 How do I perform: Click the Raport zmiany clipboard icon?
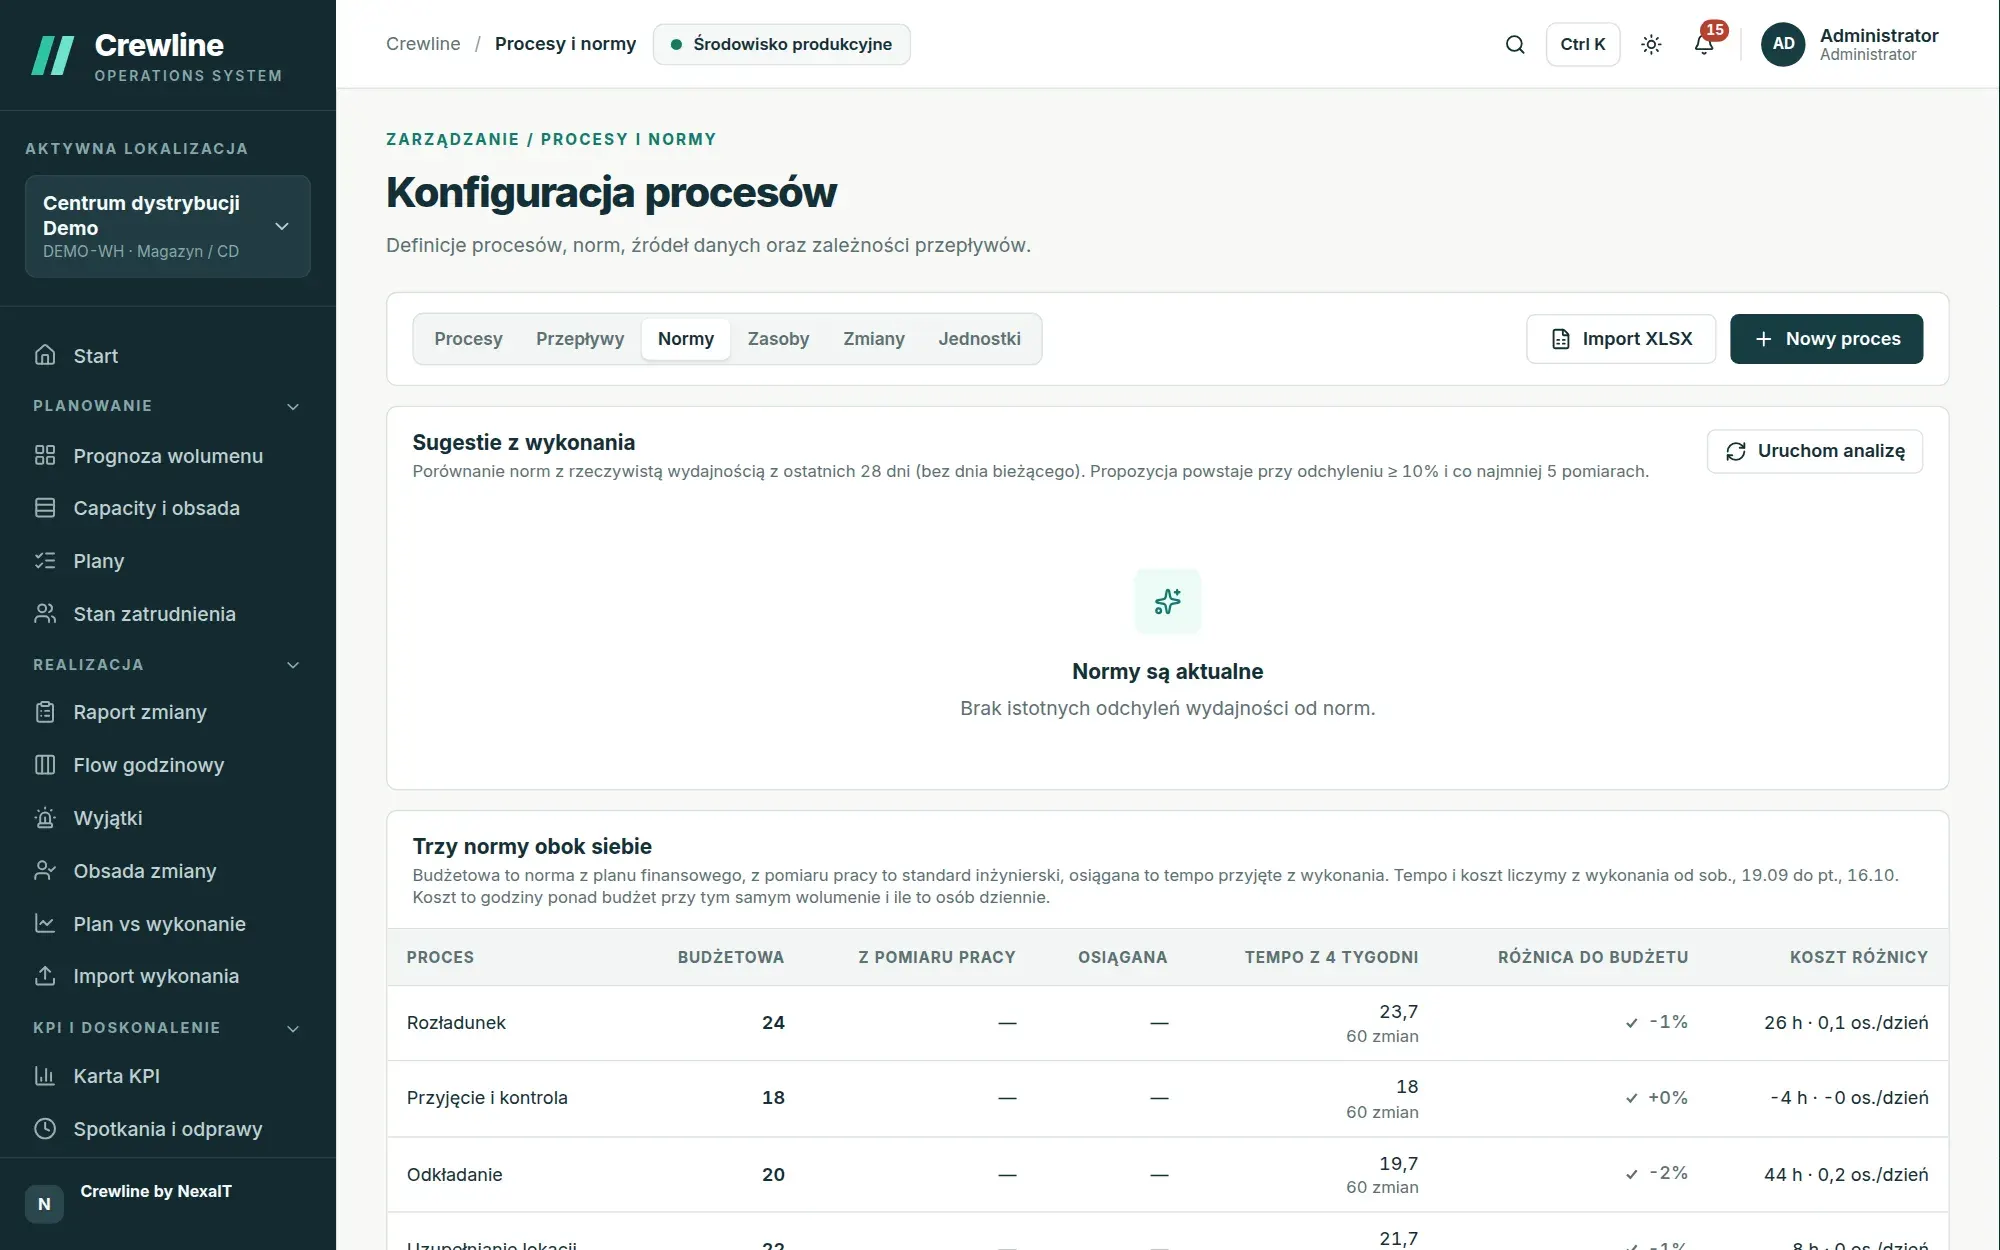(x=45, y=712)
